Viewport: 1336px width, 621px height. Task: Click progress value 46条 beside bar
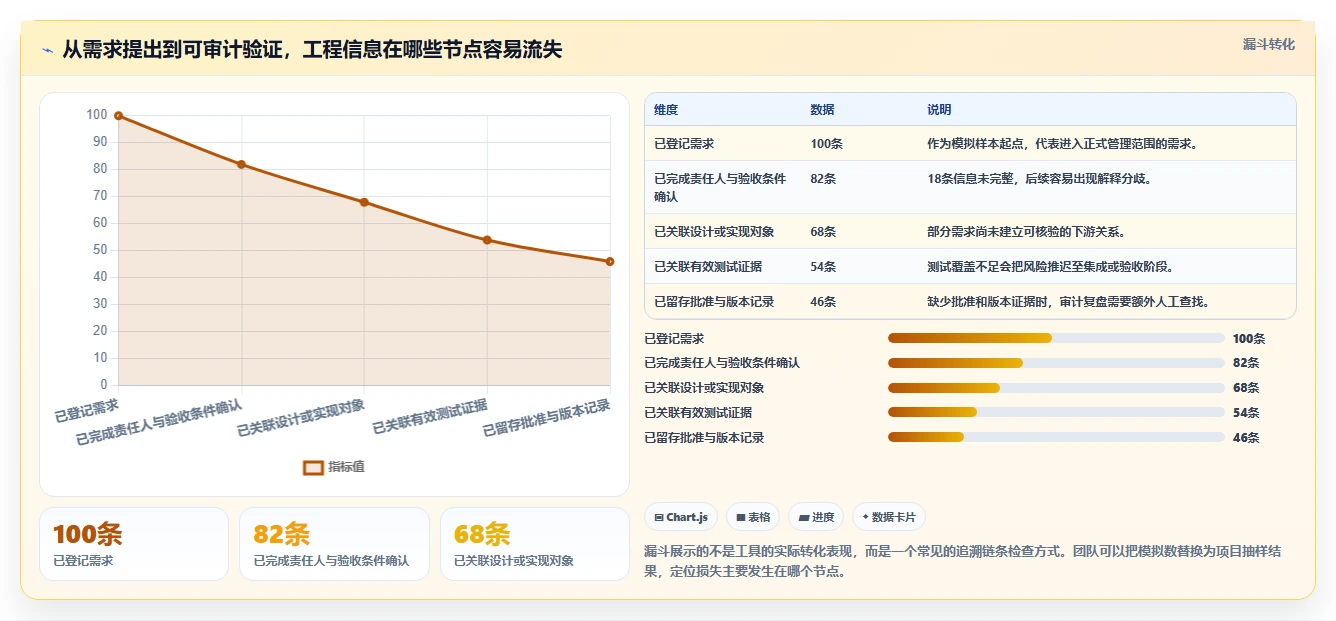(1246, 438)
